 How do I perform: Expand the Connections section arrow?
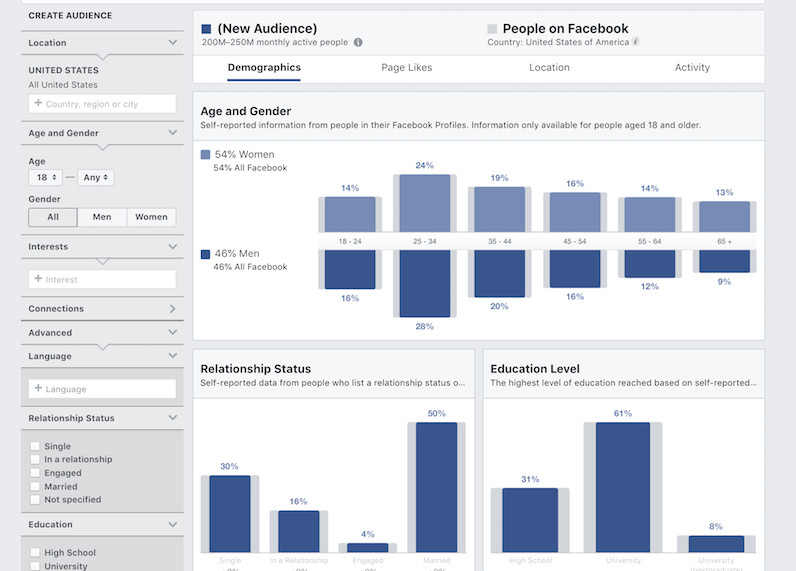click(x=173, y=309)
